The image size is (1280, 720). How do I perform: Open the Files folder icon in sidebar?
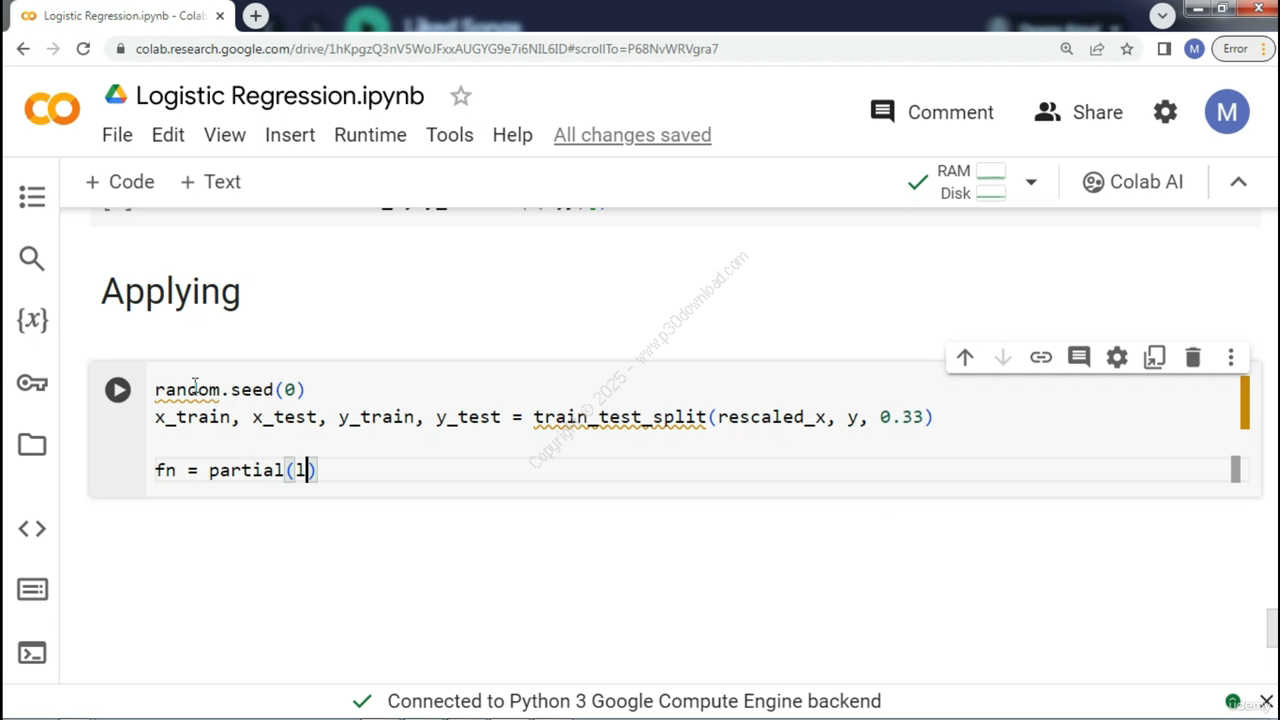pyautogui.click(x=32, y=444)
